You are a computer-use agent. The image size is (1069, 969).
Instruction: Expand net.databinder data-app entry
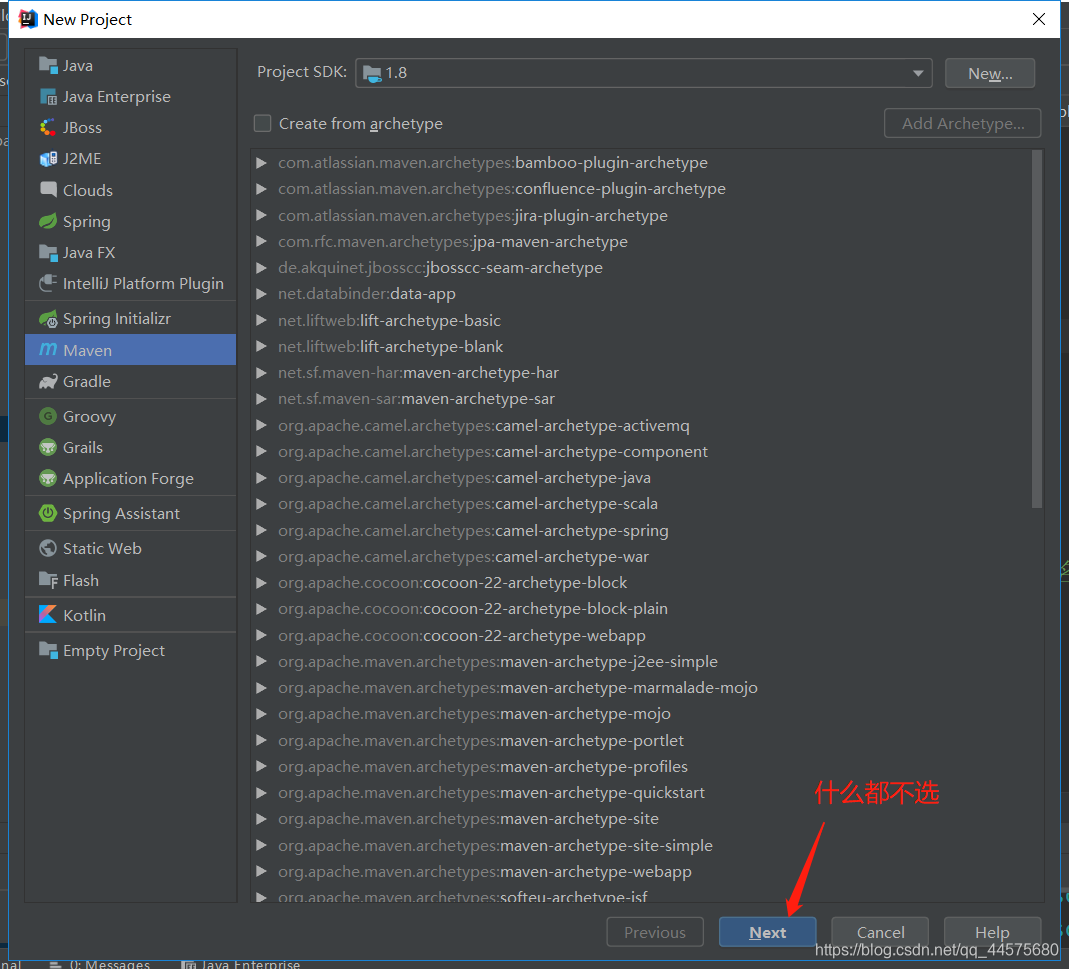pos(261,293)
